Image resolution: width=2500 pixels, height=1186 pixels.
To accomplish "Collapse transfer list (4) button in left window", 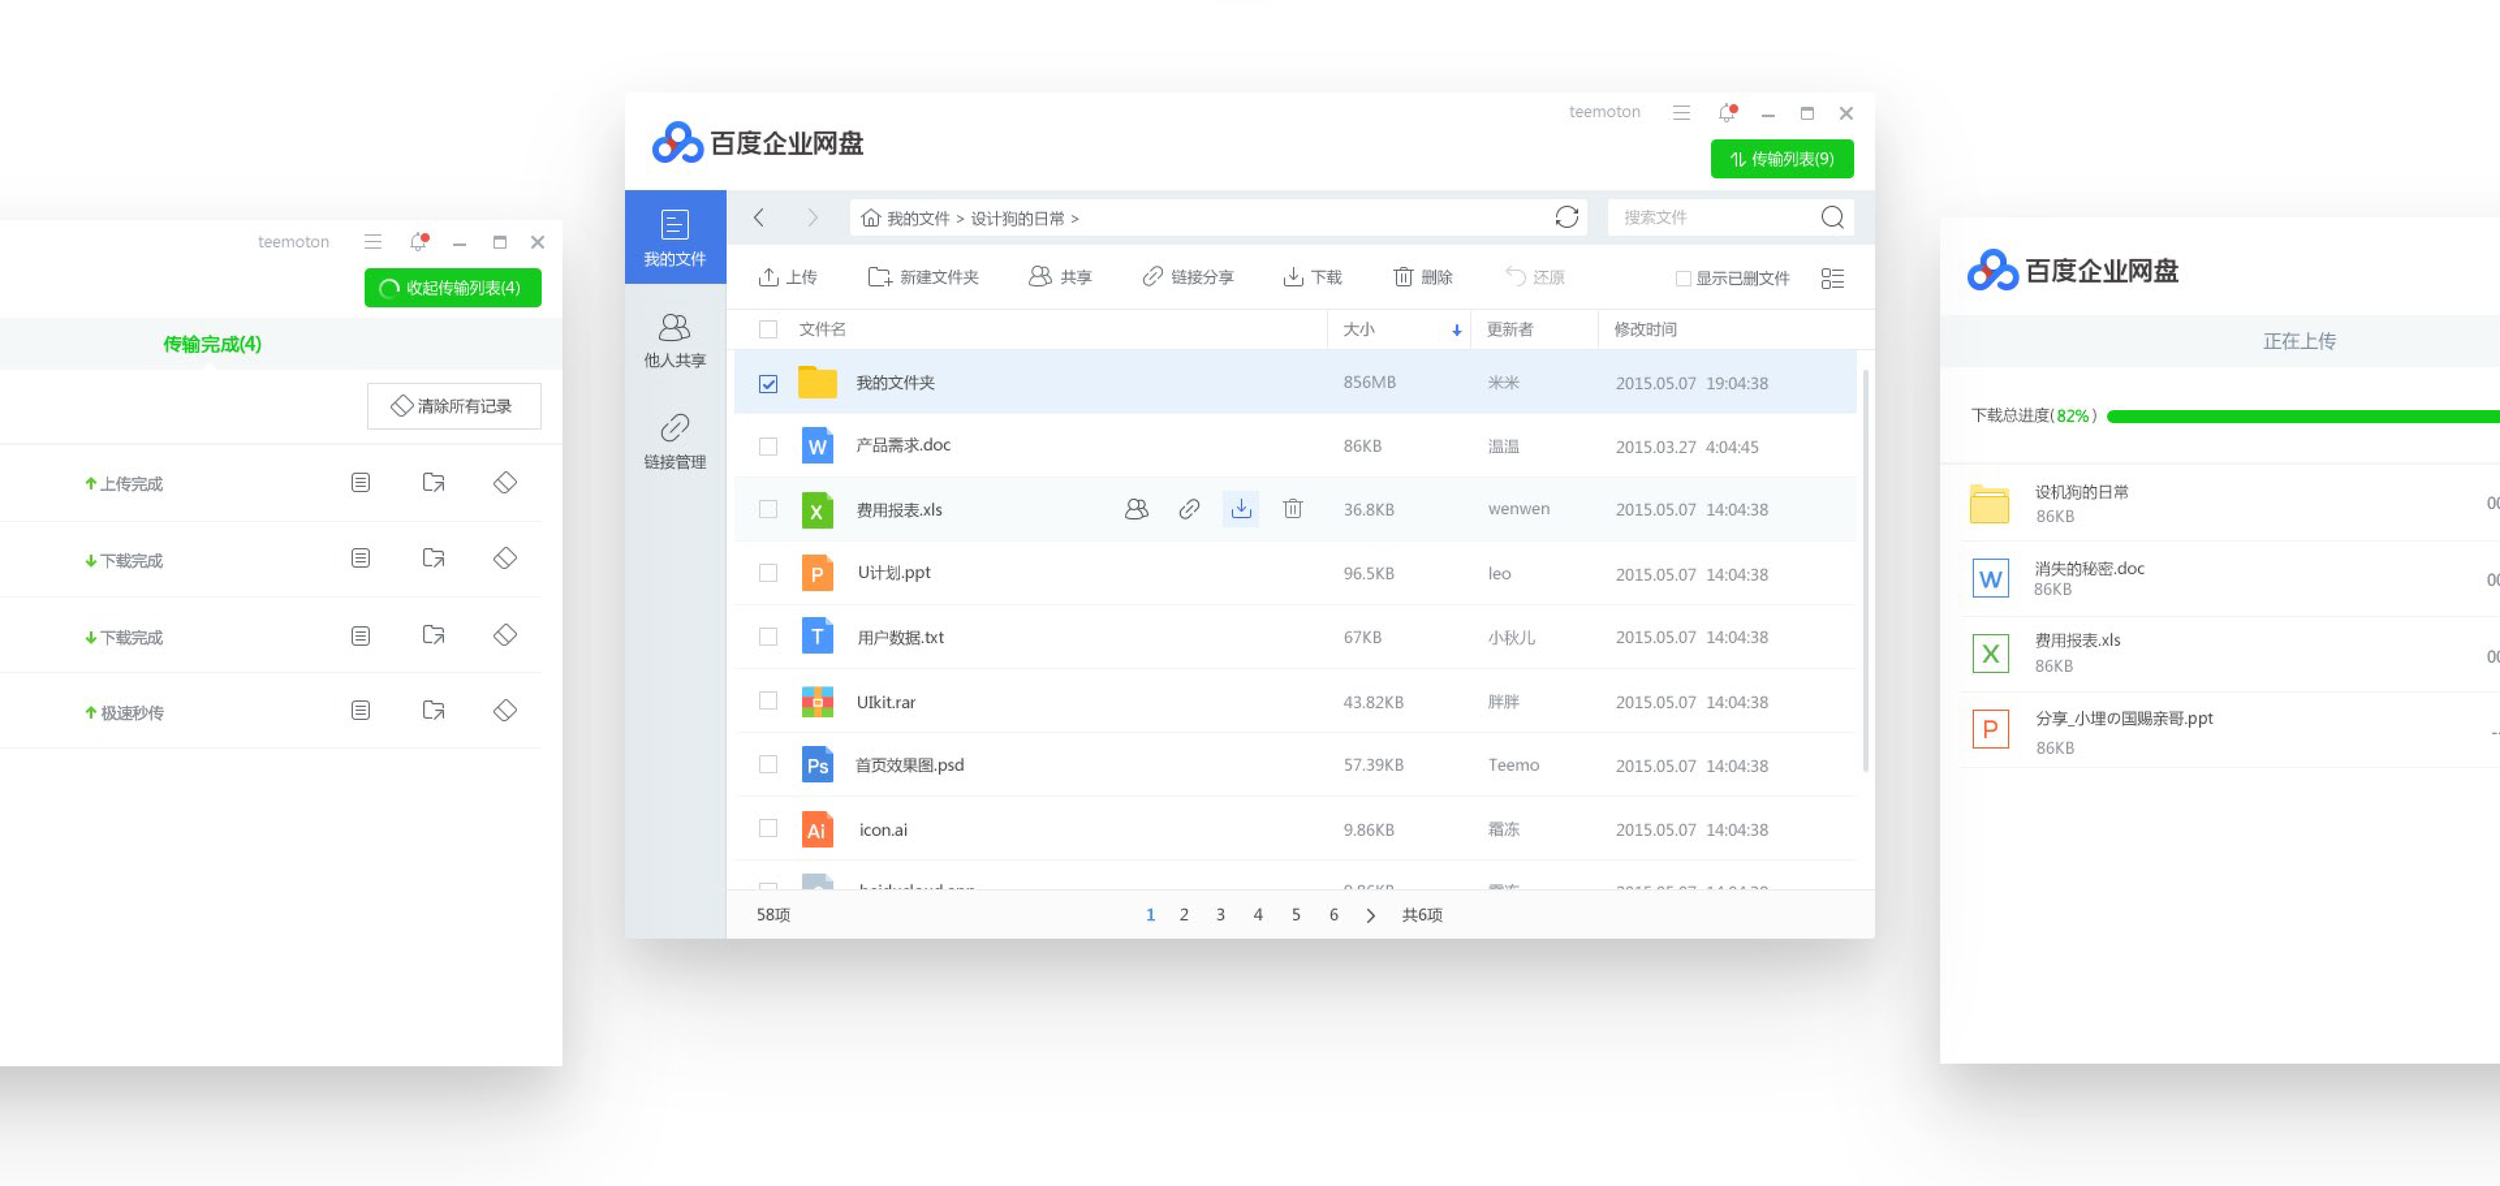I will tap(453, 288).
